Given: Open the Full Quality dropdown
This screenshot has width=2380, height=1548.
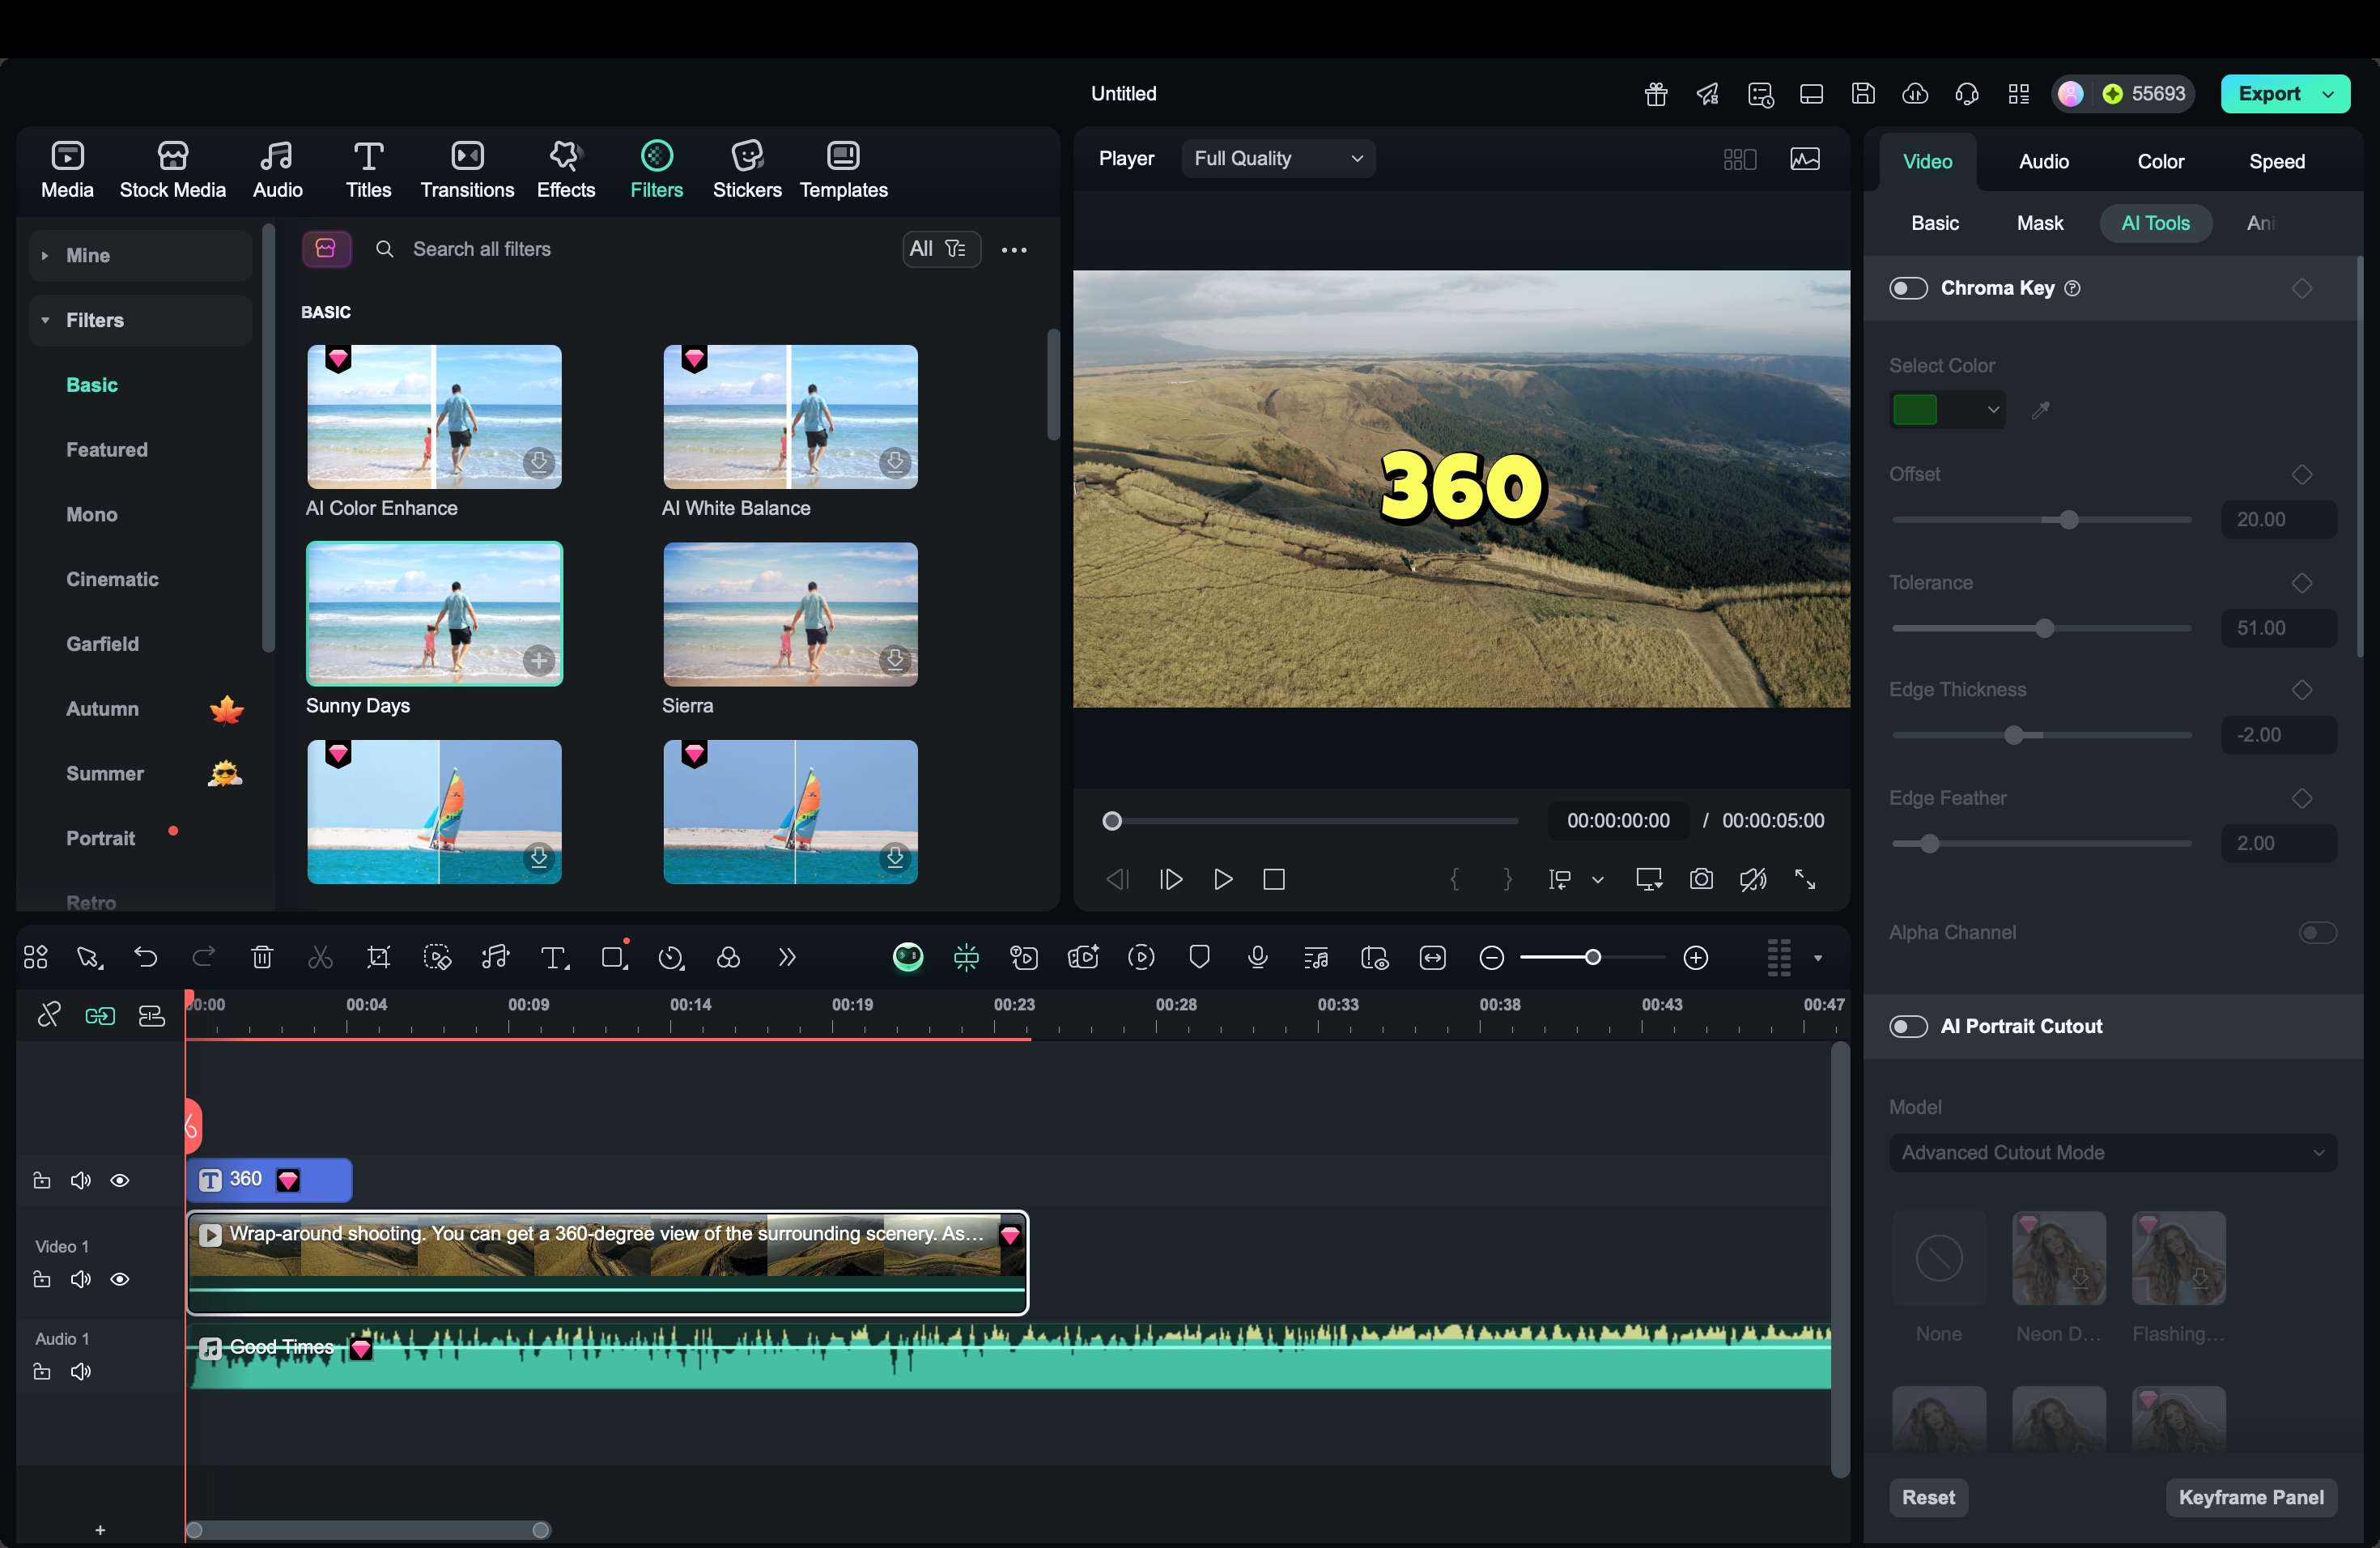Looking at the screenshot, I should point(1278,158).
